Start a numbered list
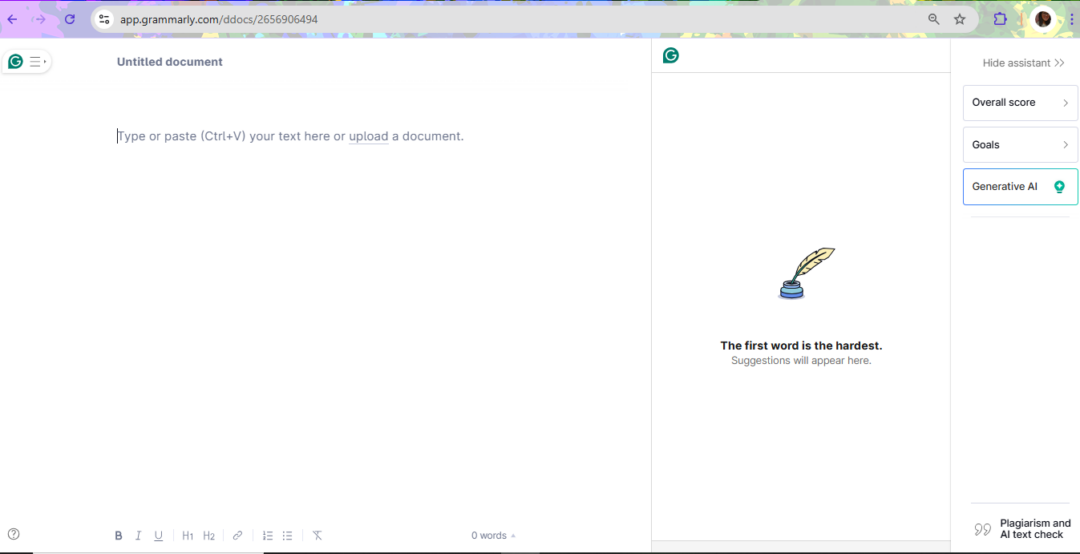This screenshot has height=554, width=1080. click(x=267, y=536)
